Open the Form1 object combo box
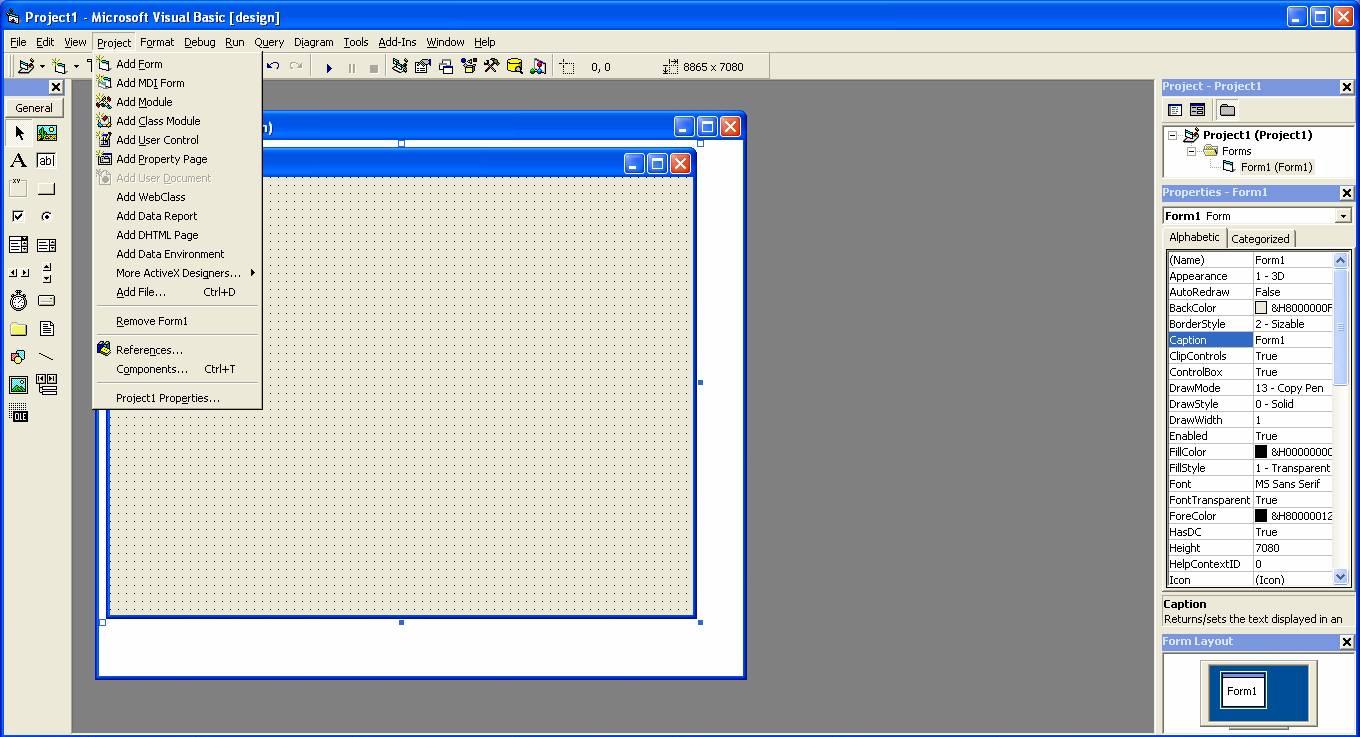The width and height of the screenshot is (1360, 737). [x=1342, y=216]
